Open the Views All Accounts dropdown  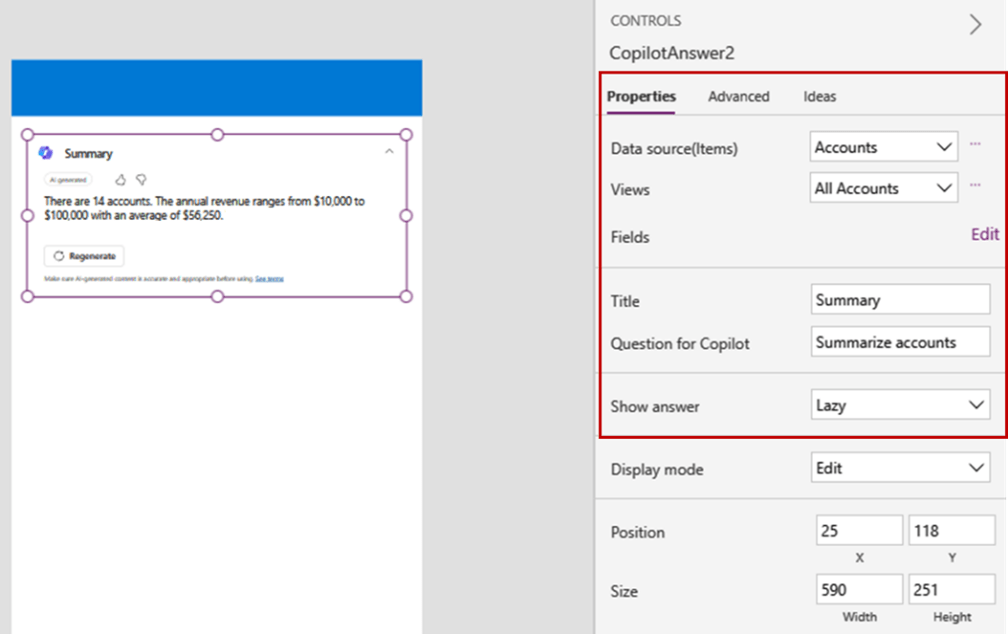point(883,188)
